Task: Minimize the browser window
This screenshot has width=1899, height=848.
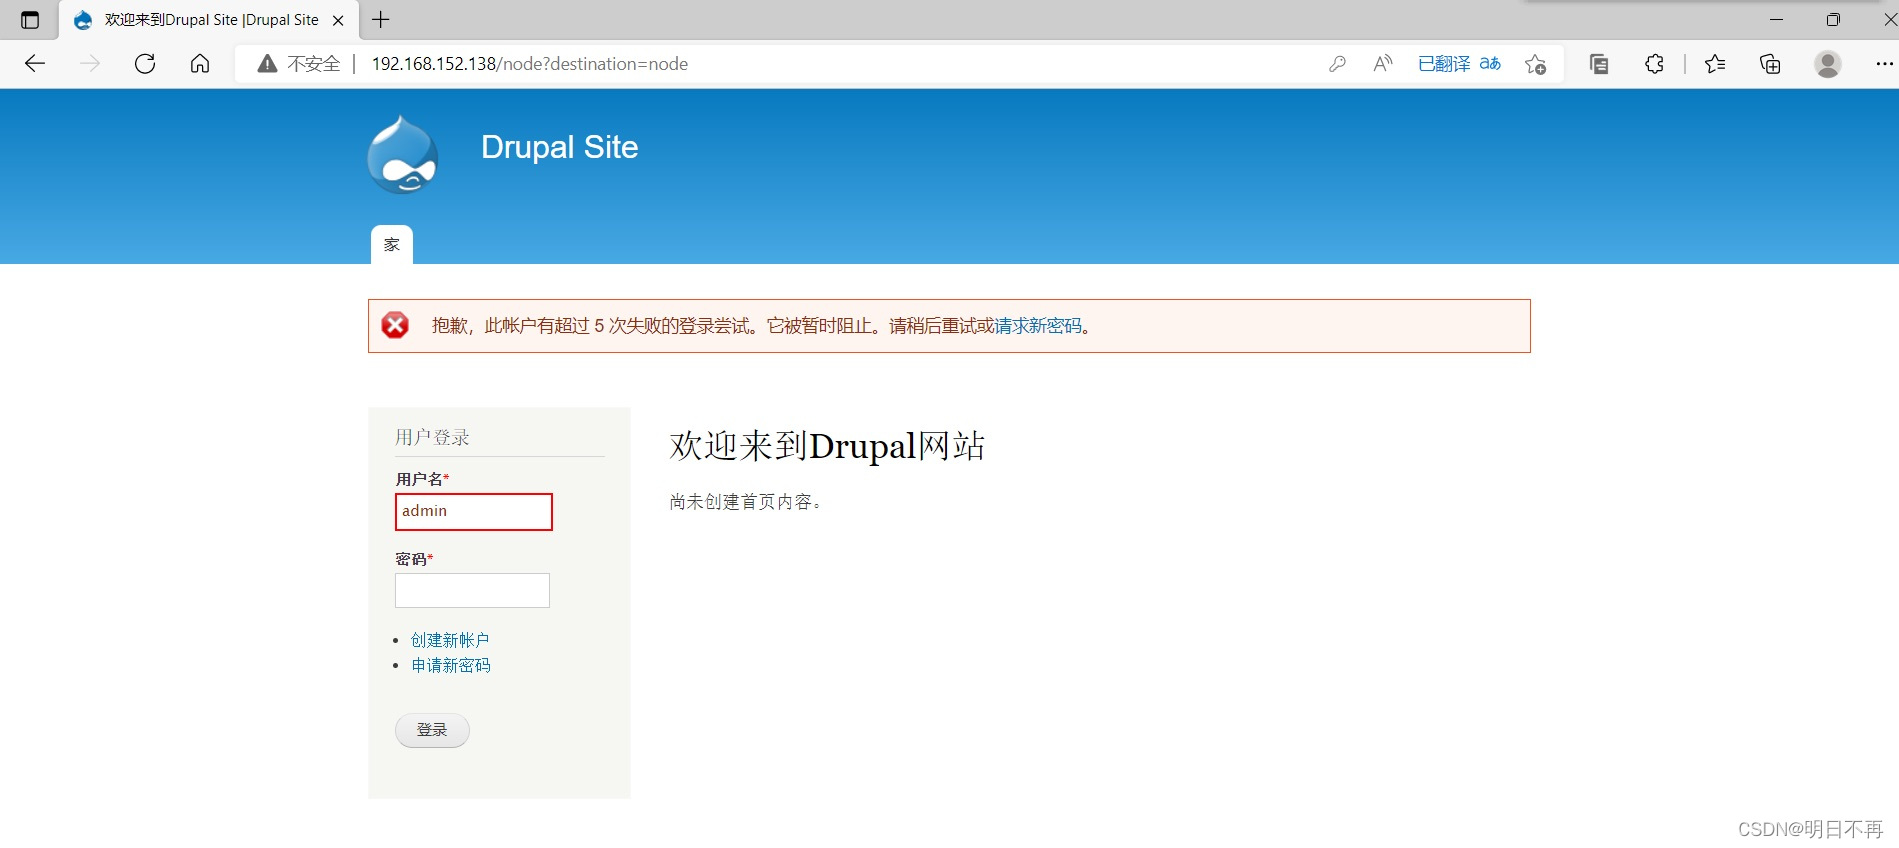Action: point(1776,19)
